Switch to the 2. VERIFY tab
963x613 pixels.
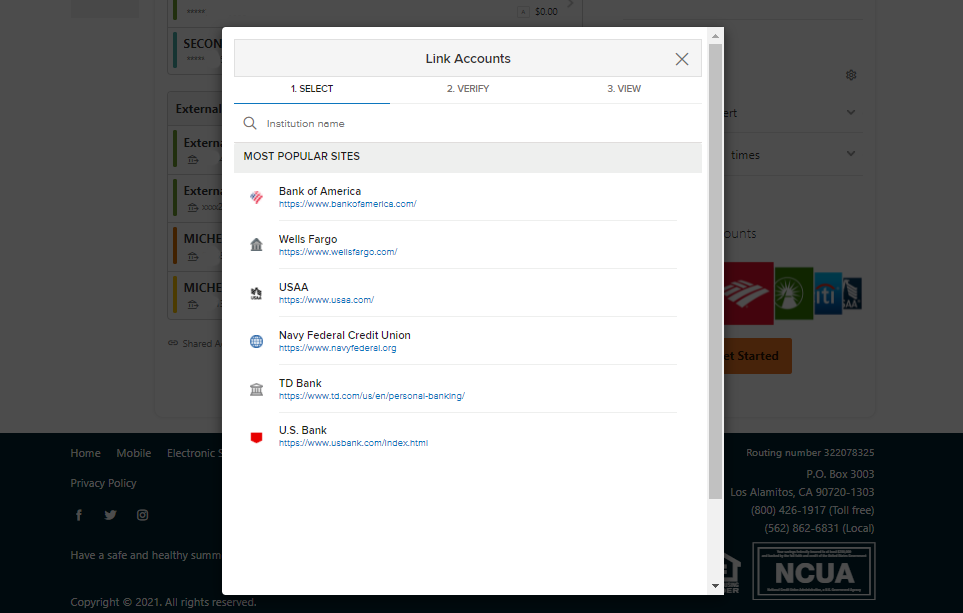pos(468,89)
